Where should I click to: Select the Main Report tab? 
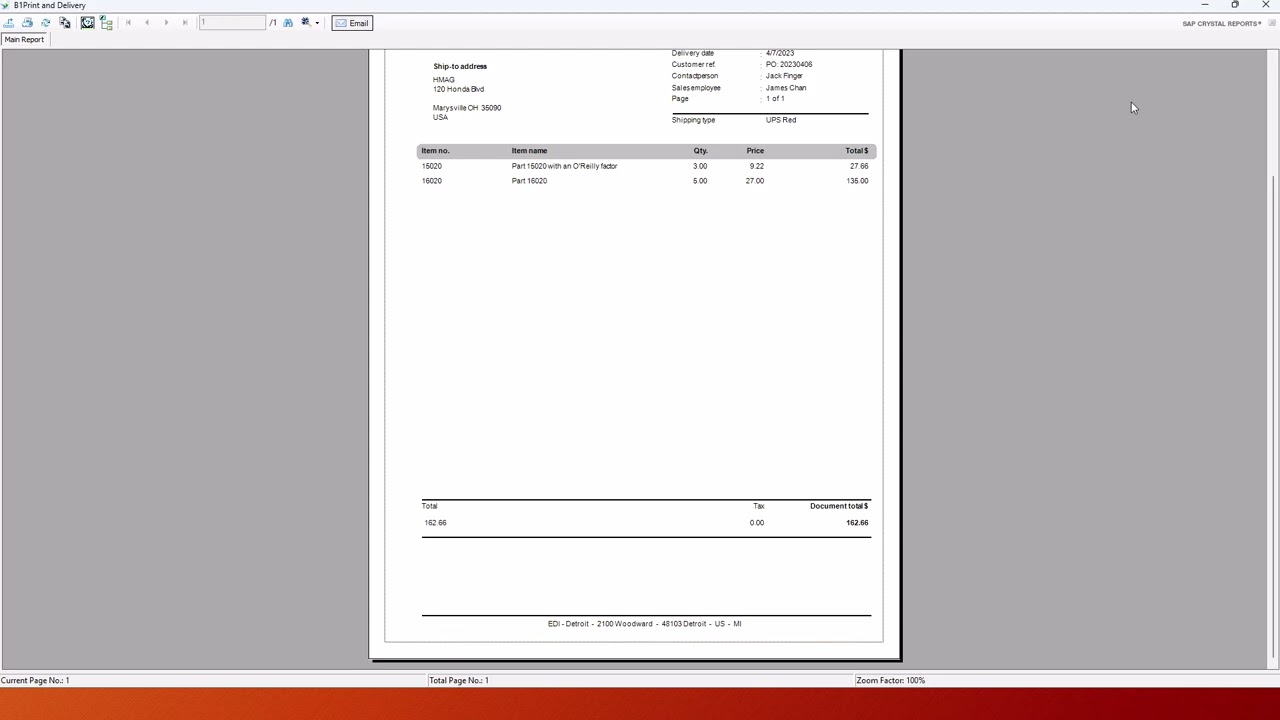[x=24, y=40]
